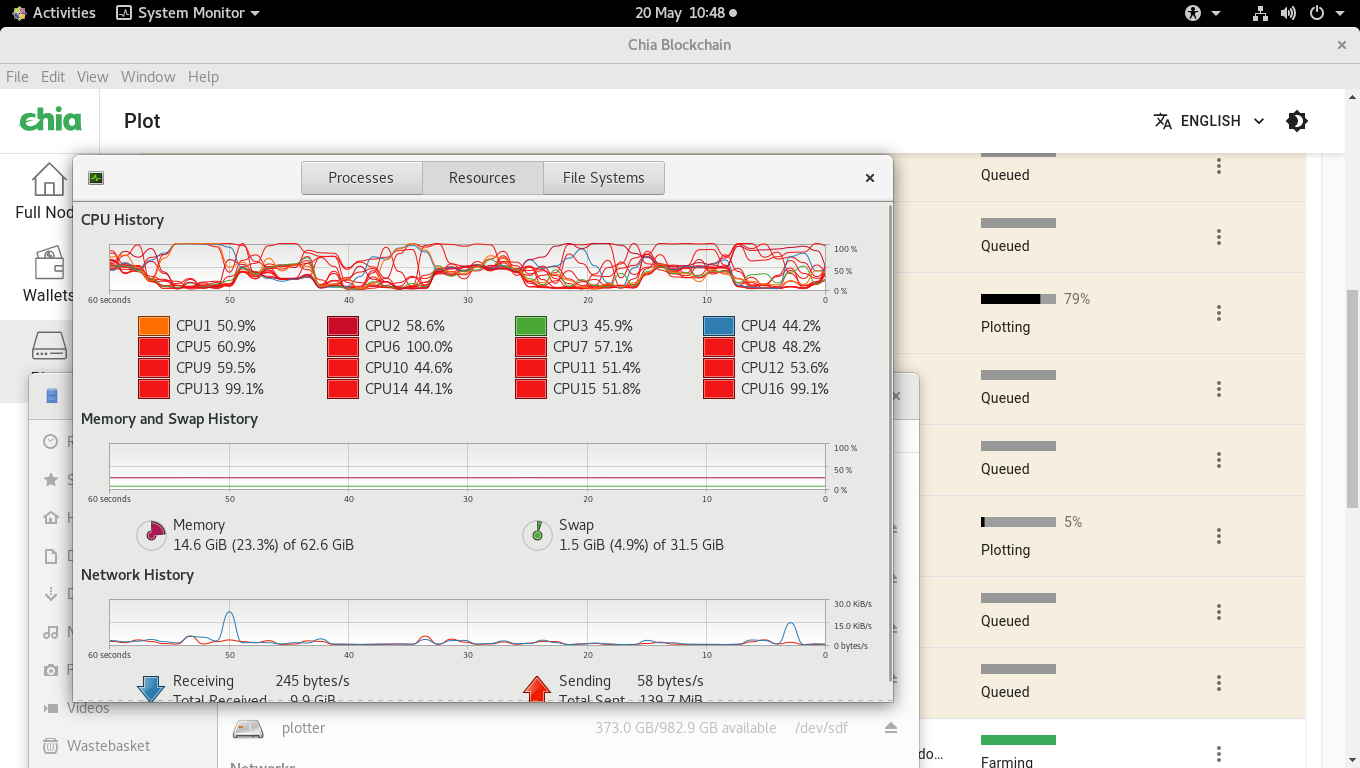1360x768 pixels.
Task: Open Chia Window menu
Action: [148, 77]
